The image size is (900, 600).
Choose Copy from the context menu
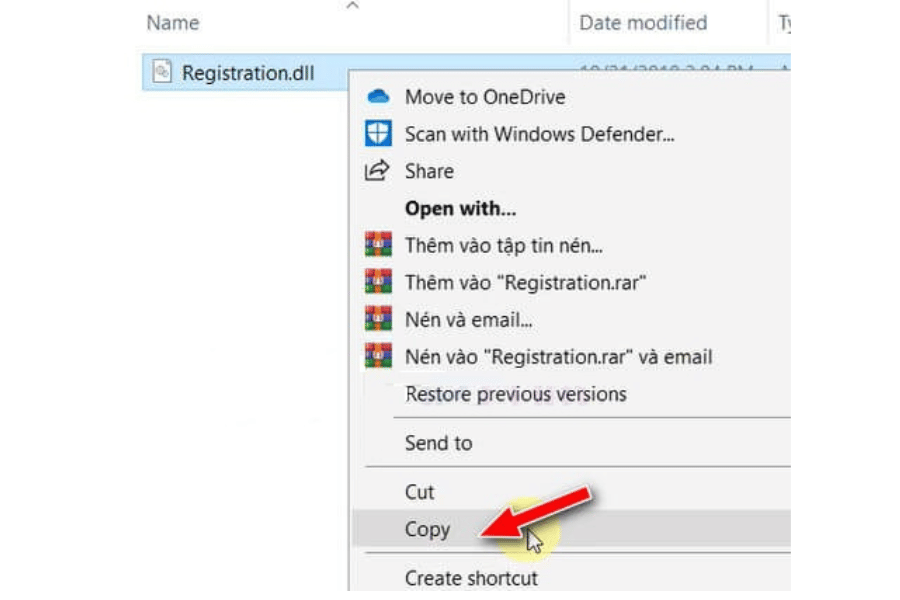coord(427,530)
